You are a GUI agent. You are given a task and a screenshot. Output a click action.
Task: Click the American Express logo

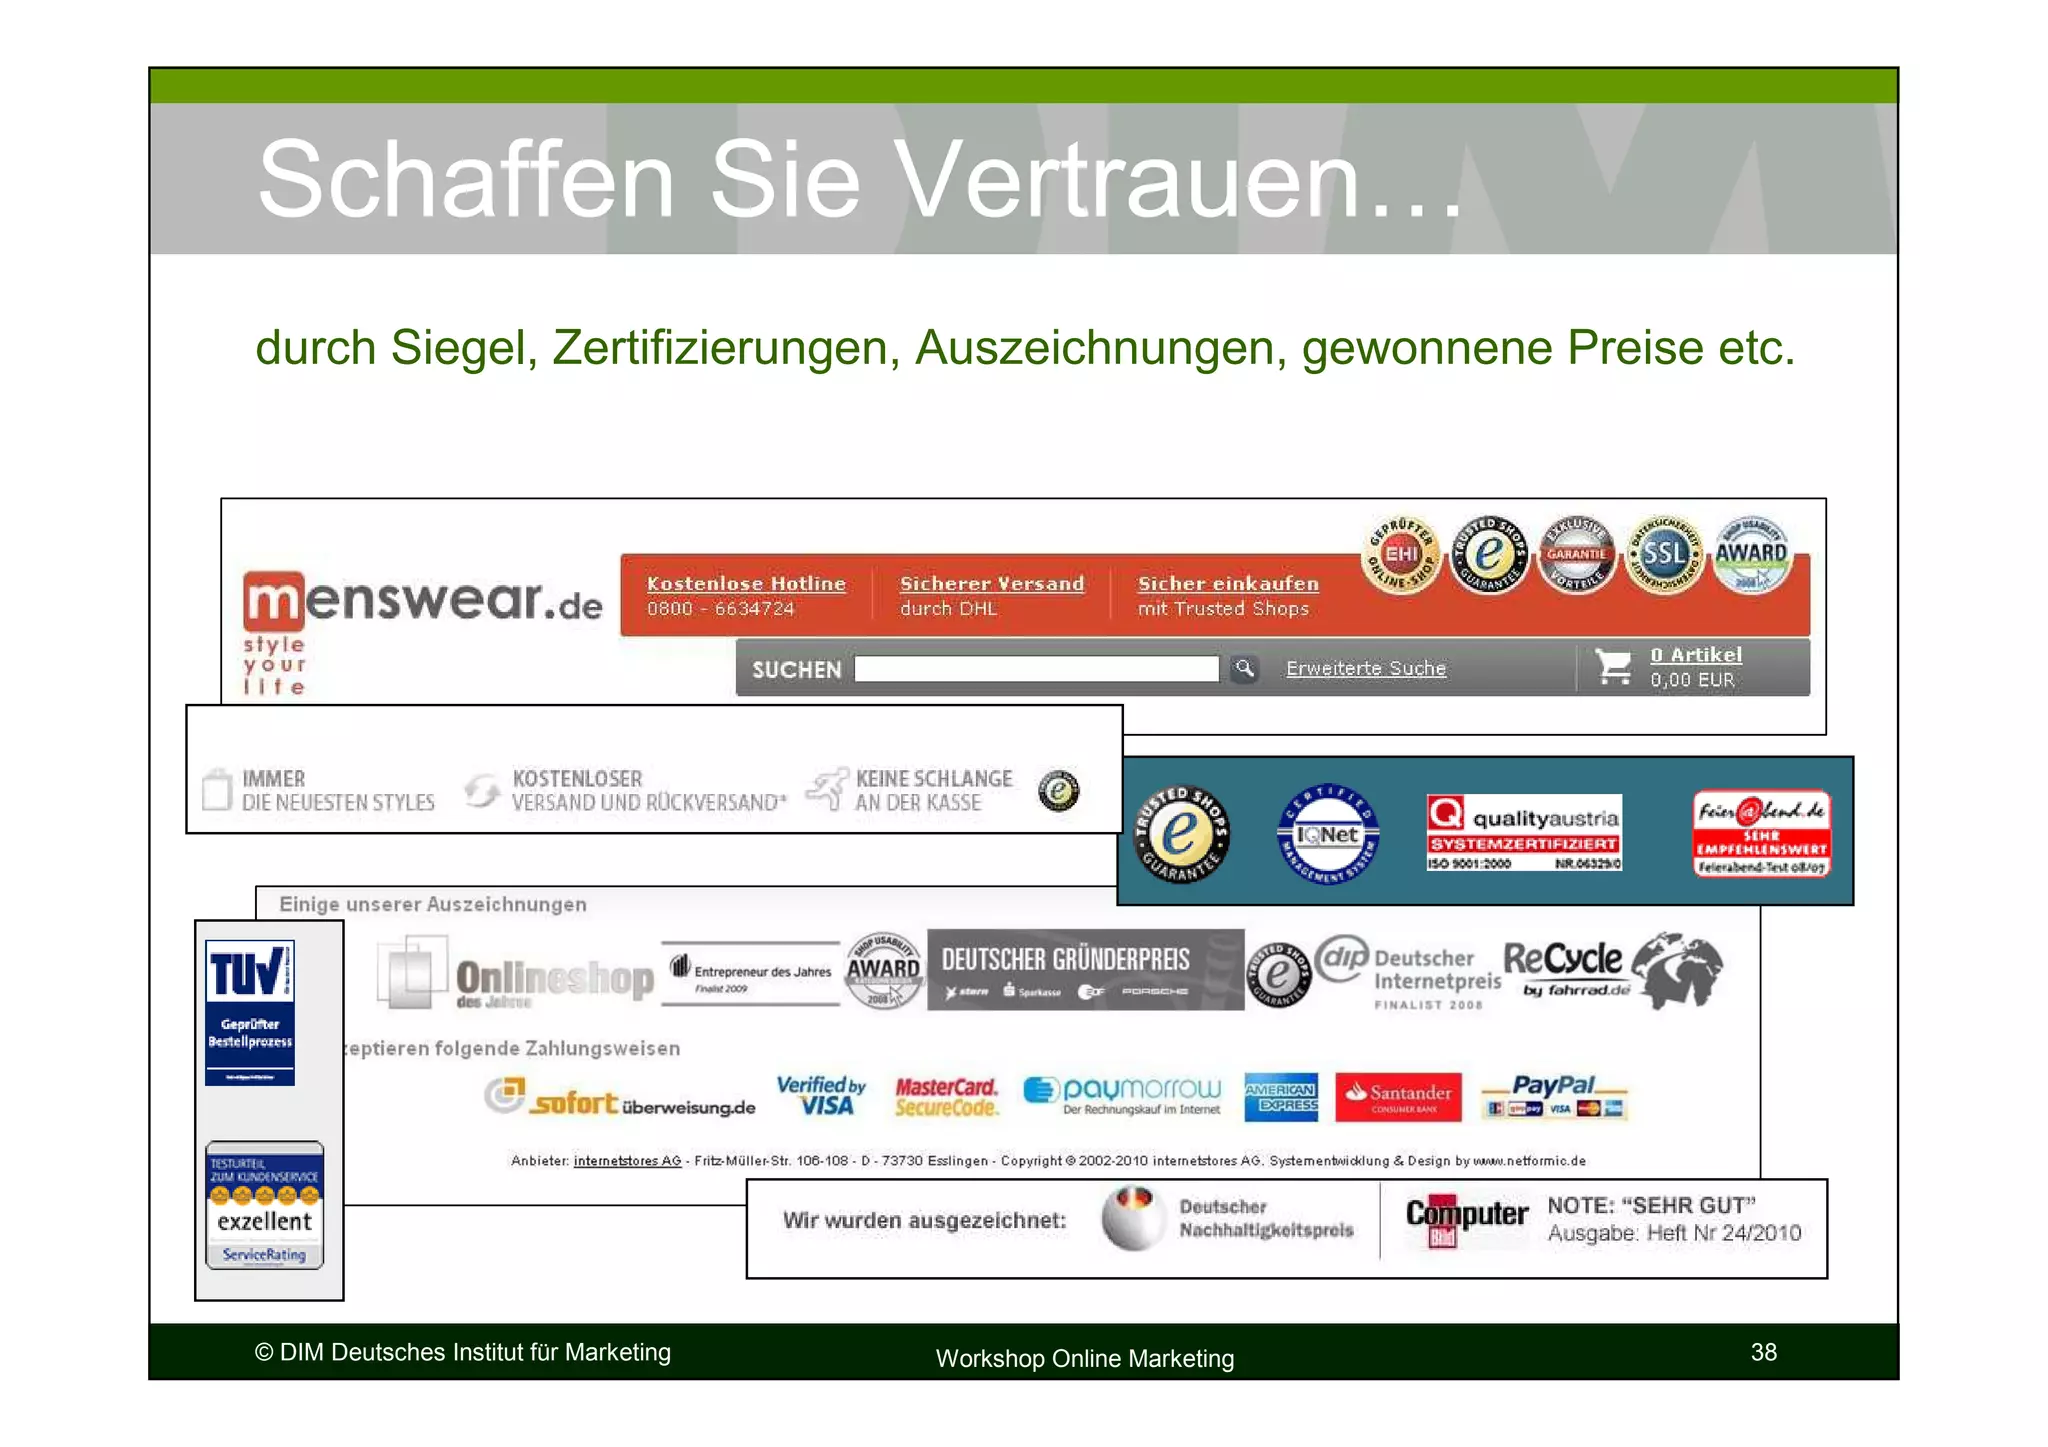point(1281,1098)
